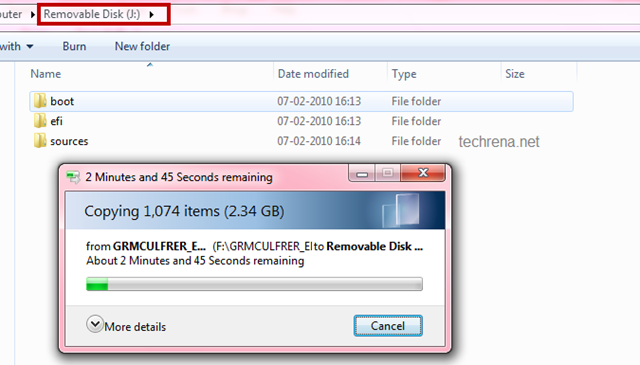Viewport: 640px width, 365px height.
Task: Select the boot folder icon
Action: pyautogui.click(x=40, y=101)
